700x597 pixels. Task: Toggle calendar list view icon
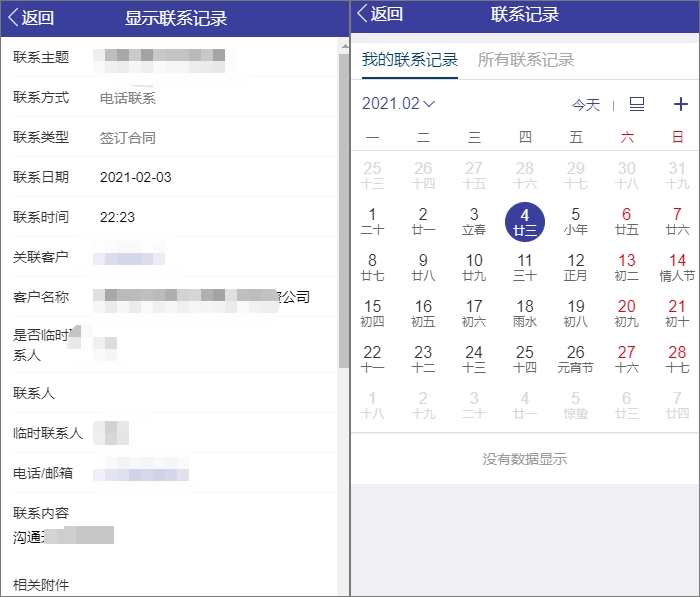(x=637, y=104)
